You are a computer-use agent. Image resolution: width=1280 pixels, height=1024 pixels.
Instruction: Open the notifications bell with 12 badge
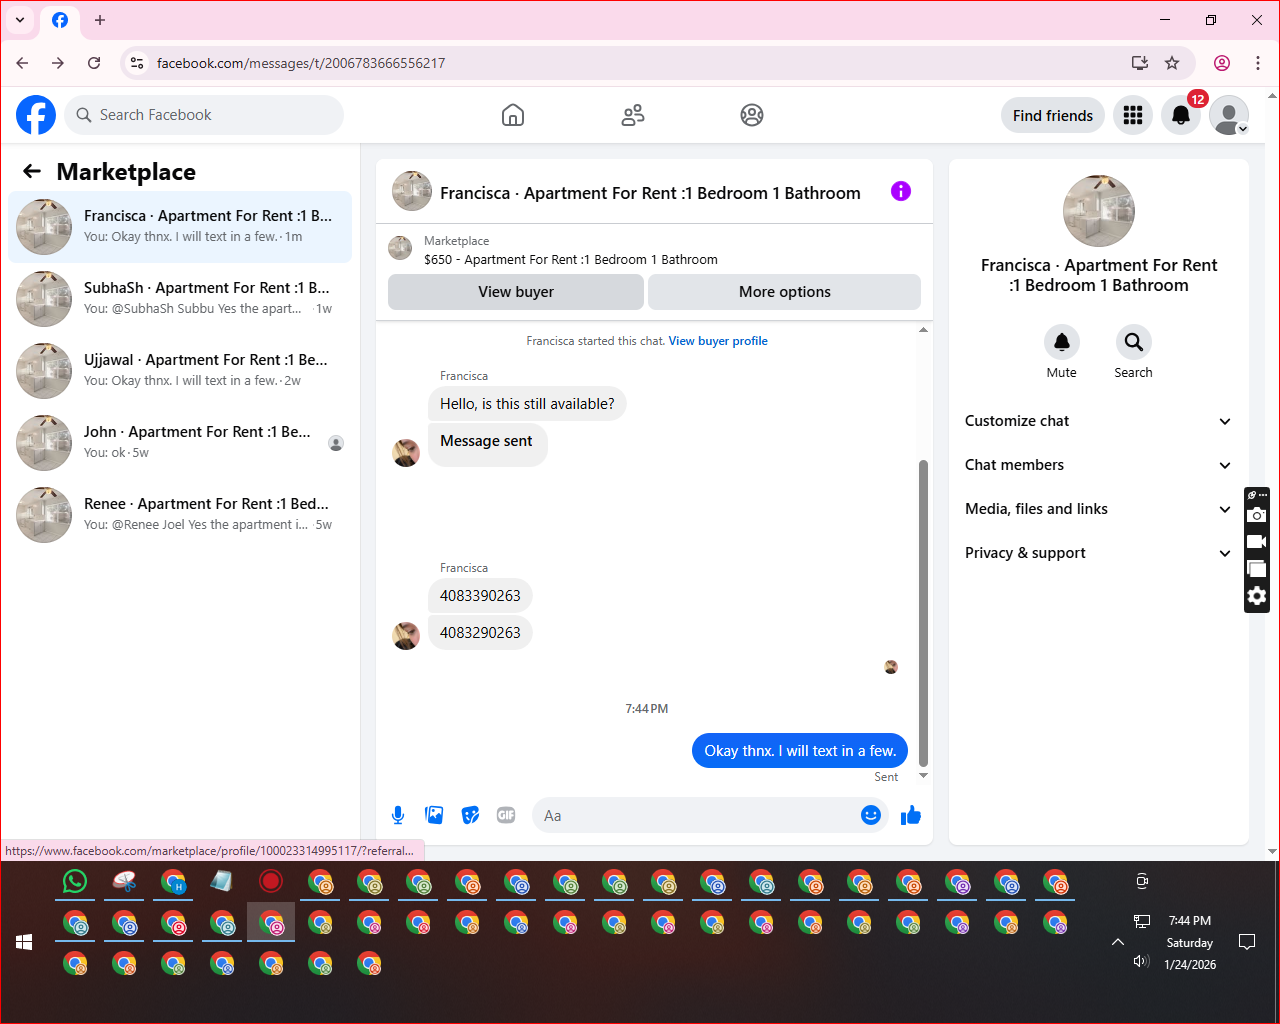pyautogui.click(x=1181, y=115)
